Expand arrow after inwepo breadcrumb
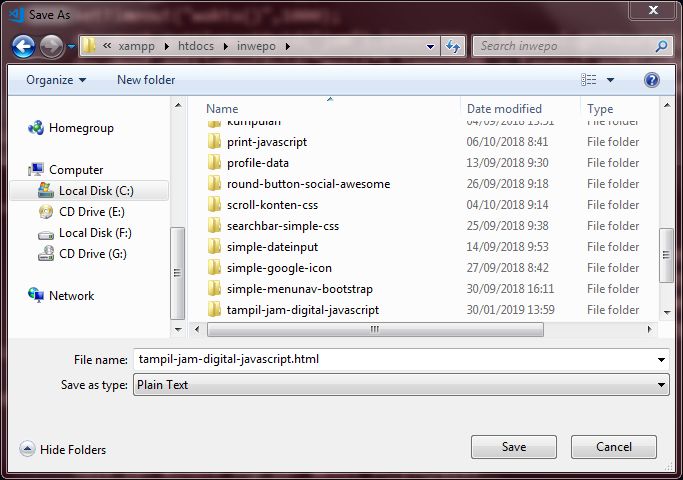Image resolution: width=683 pixels, height=480 pixels. (287, 46)
